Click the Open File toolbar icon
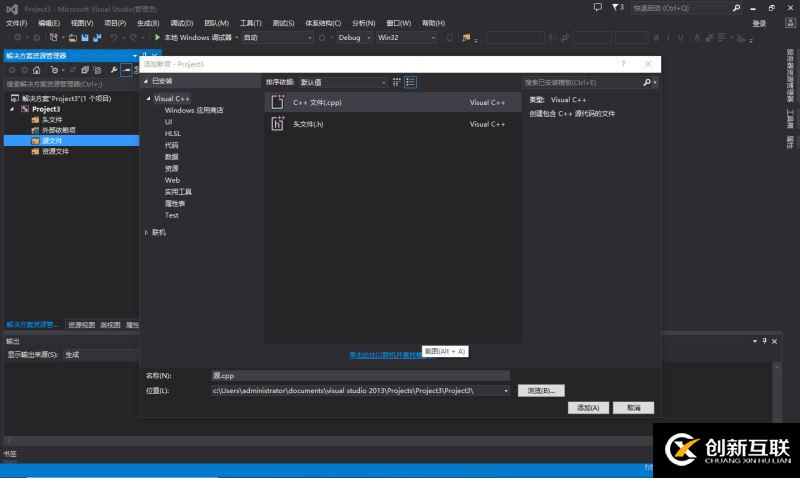 click(72, 38)
